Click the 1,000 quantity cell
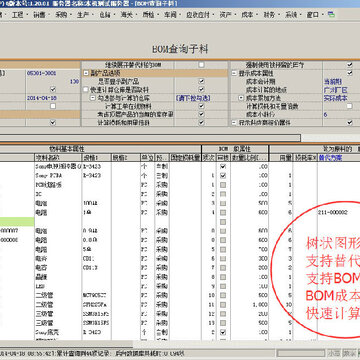Image resolution: width=360 pixels, height=360 pixels. pos(249,304)
